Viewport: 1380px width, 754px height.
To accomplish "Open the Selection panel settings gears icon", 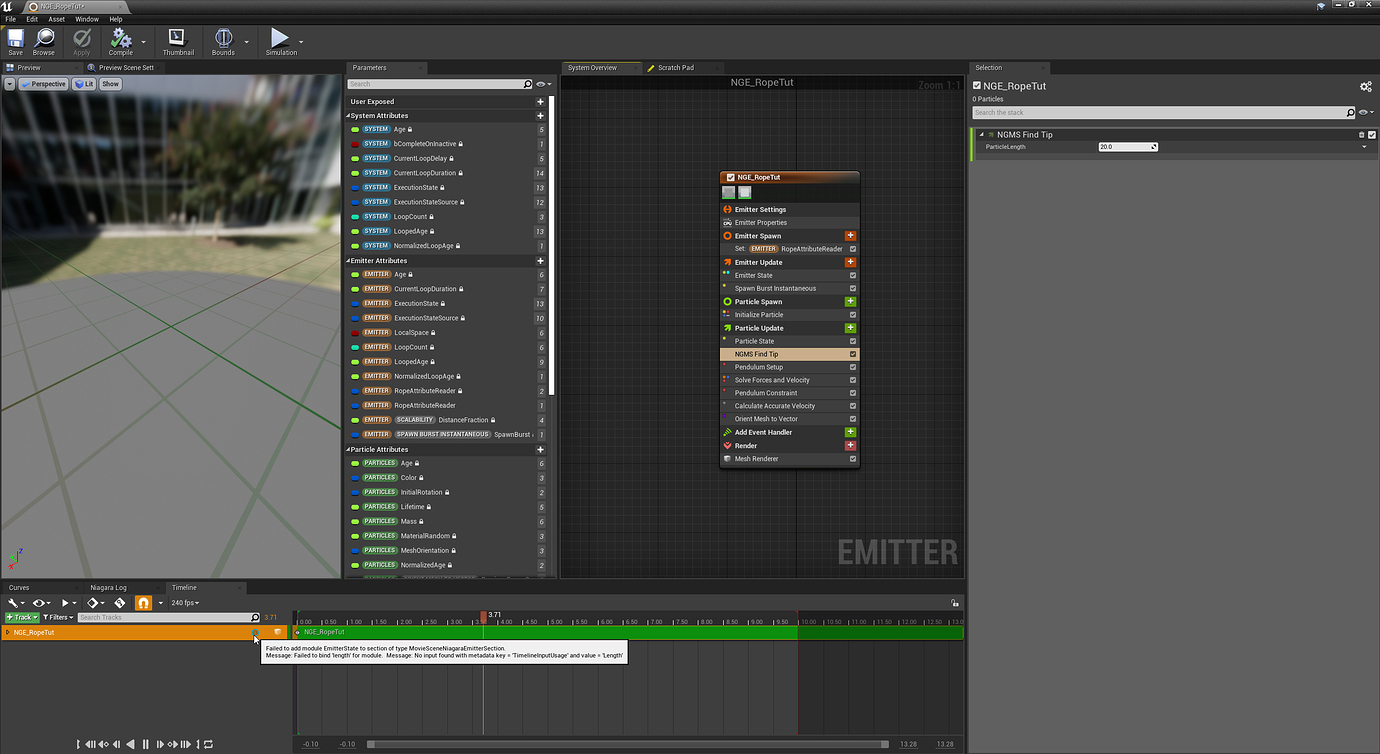I will click(1365, 87).
